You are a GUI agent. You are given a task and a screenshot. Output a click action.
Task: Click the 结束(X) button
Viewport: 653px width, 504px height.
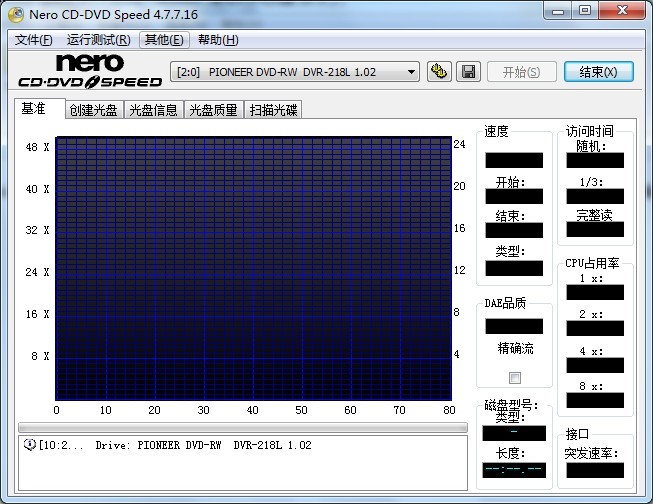(x=598, y=72)
